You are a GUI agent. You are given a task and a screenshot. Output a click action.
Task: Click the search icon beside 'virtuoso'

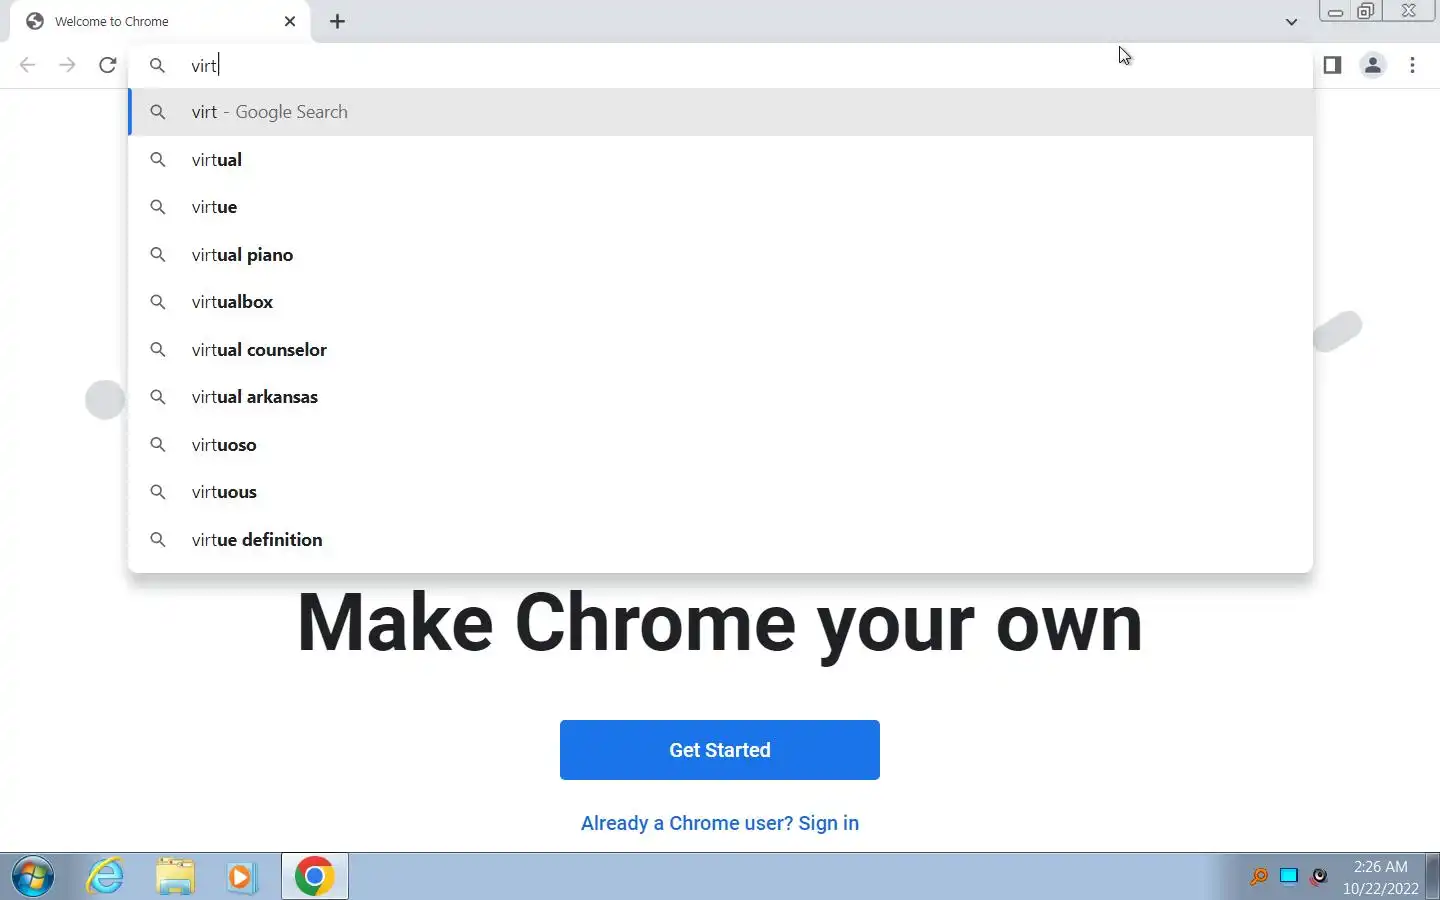pyautogui.click(x=157, y=445)
